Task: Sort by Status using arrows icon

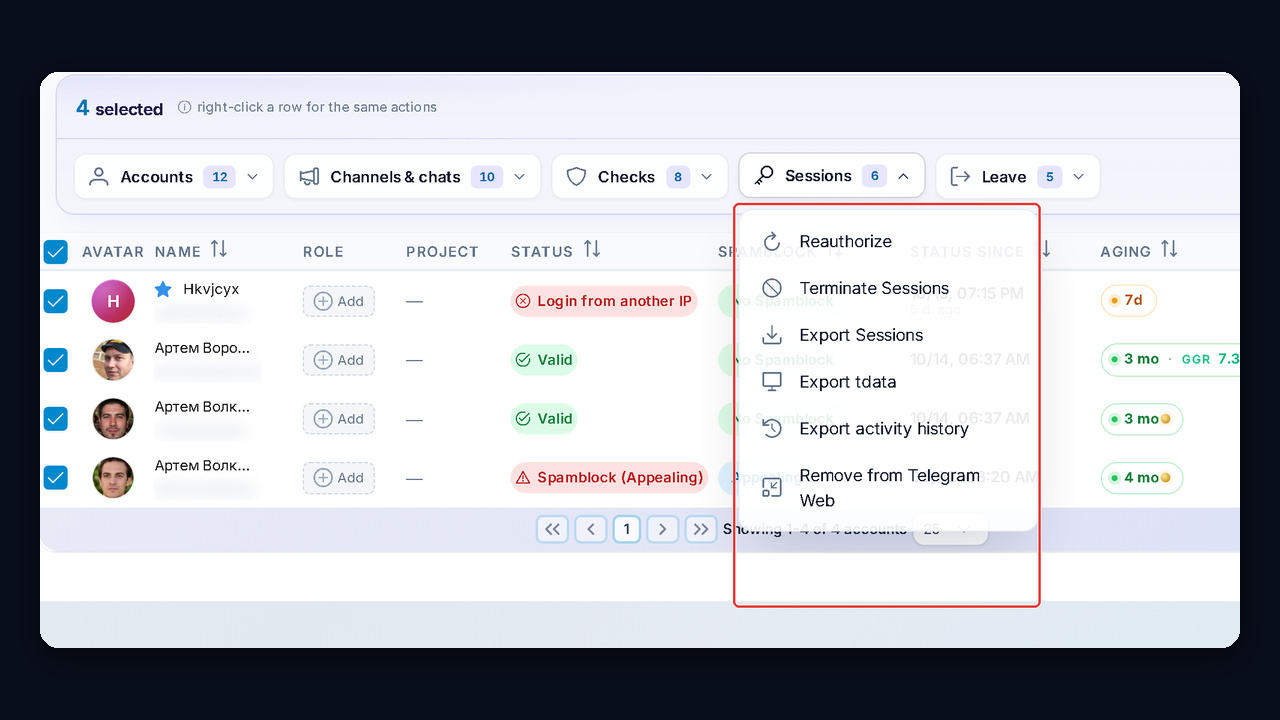Action: click(592, 250)
